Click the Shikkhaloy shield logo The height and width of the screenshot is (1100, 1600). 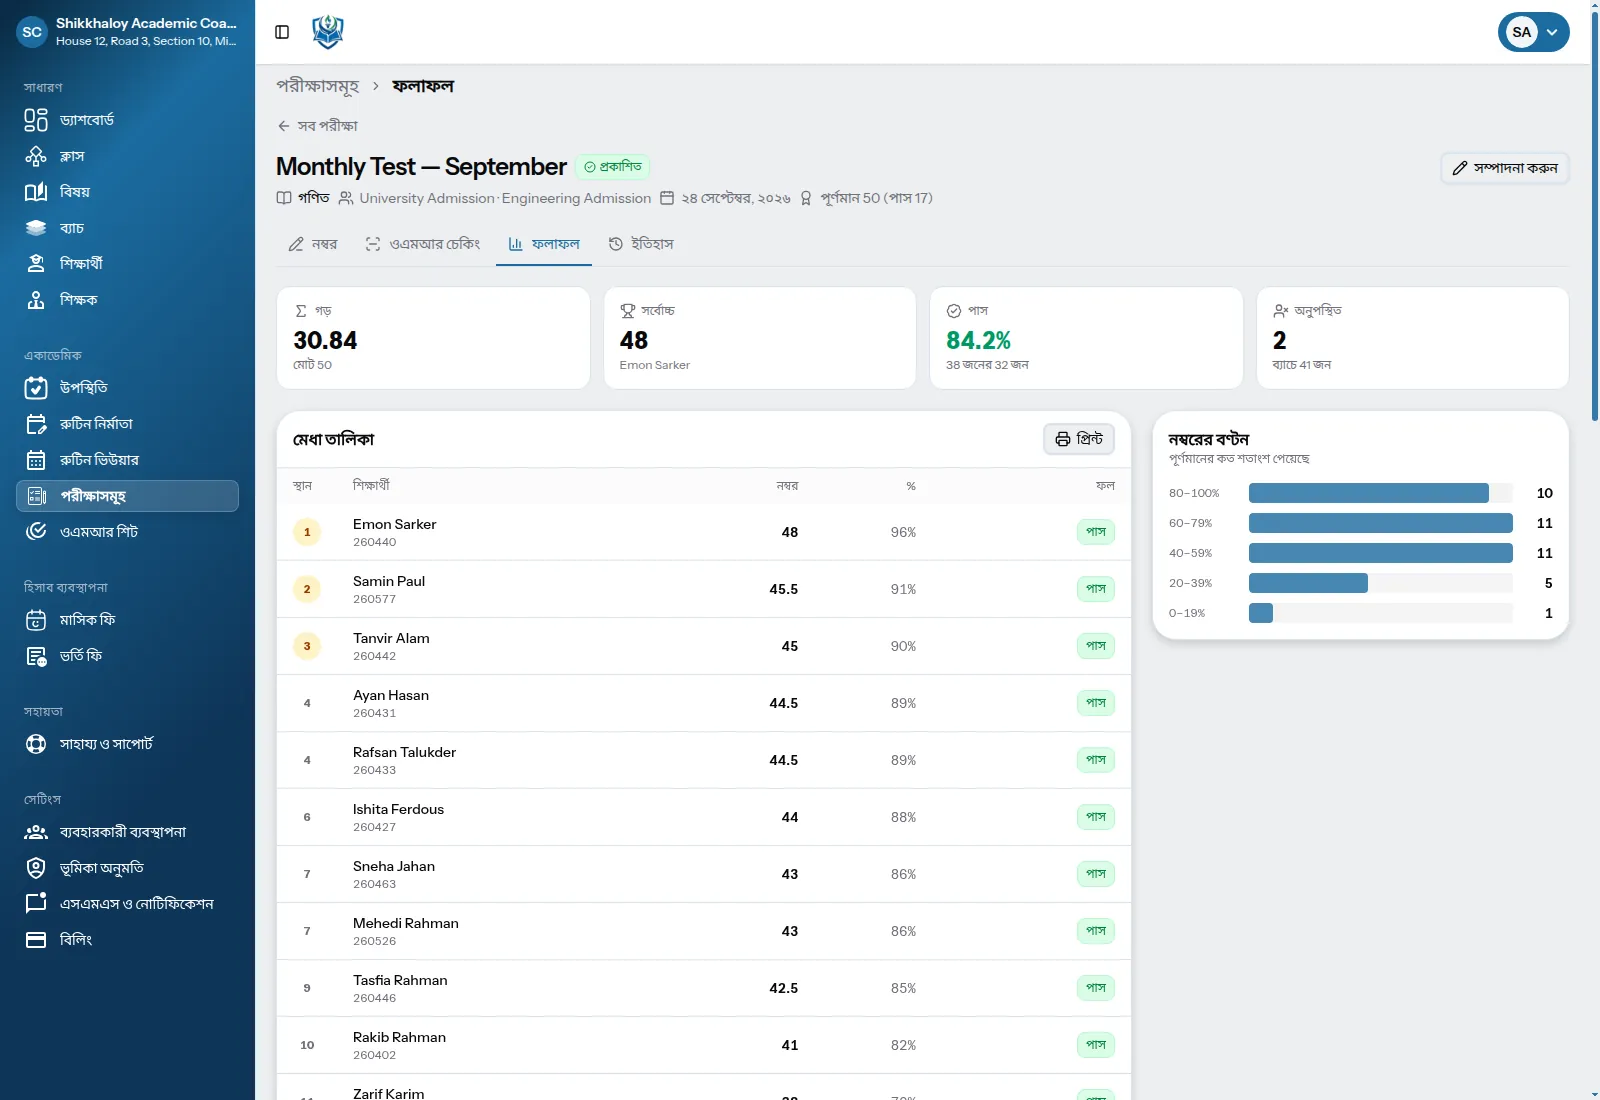[x=328, y=32]
